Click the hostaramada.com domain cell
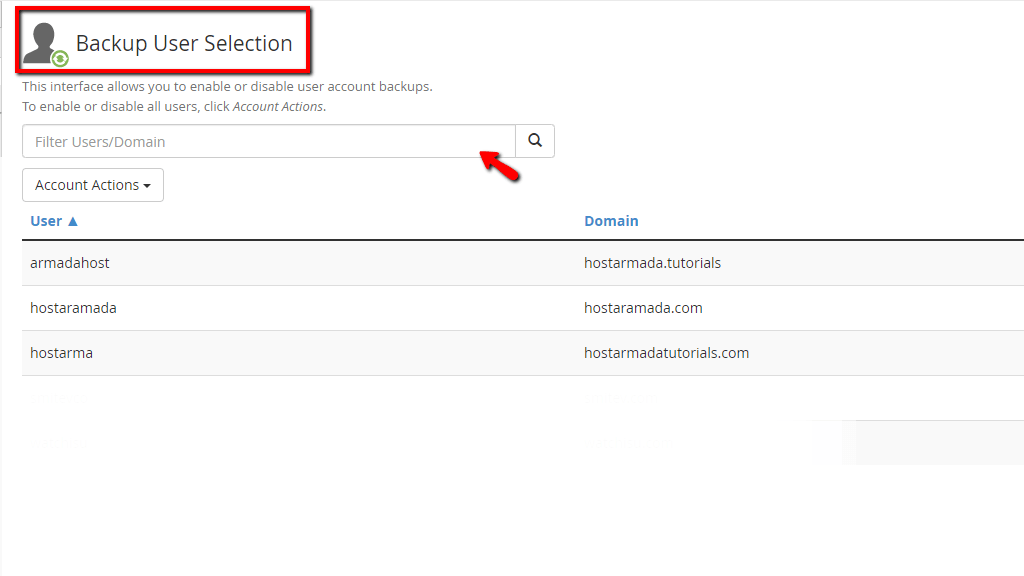Screen dimensions: 1024x576 [x=643, y=308]
